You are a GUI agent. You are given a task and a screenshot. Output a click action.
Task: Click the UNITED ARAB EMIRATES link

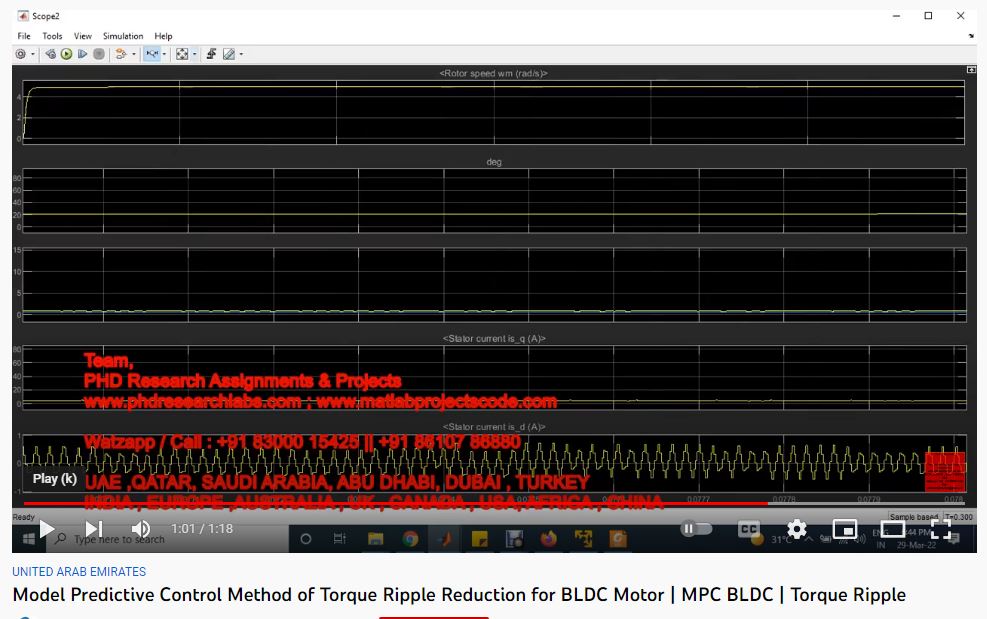pos(79,572)
